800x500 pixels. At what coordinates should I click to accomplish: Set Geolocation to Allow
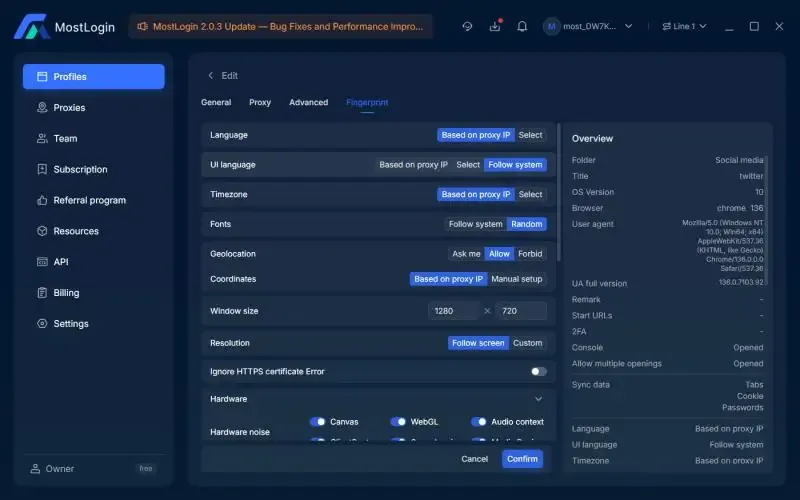point(499,254)
